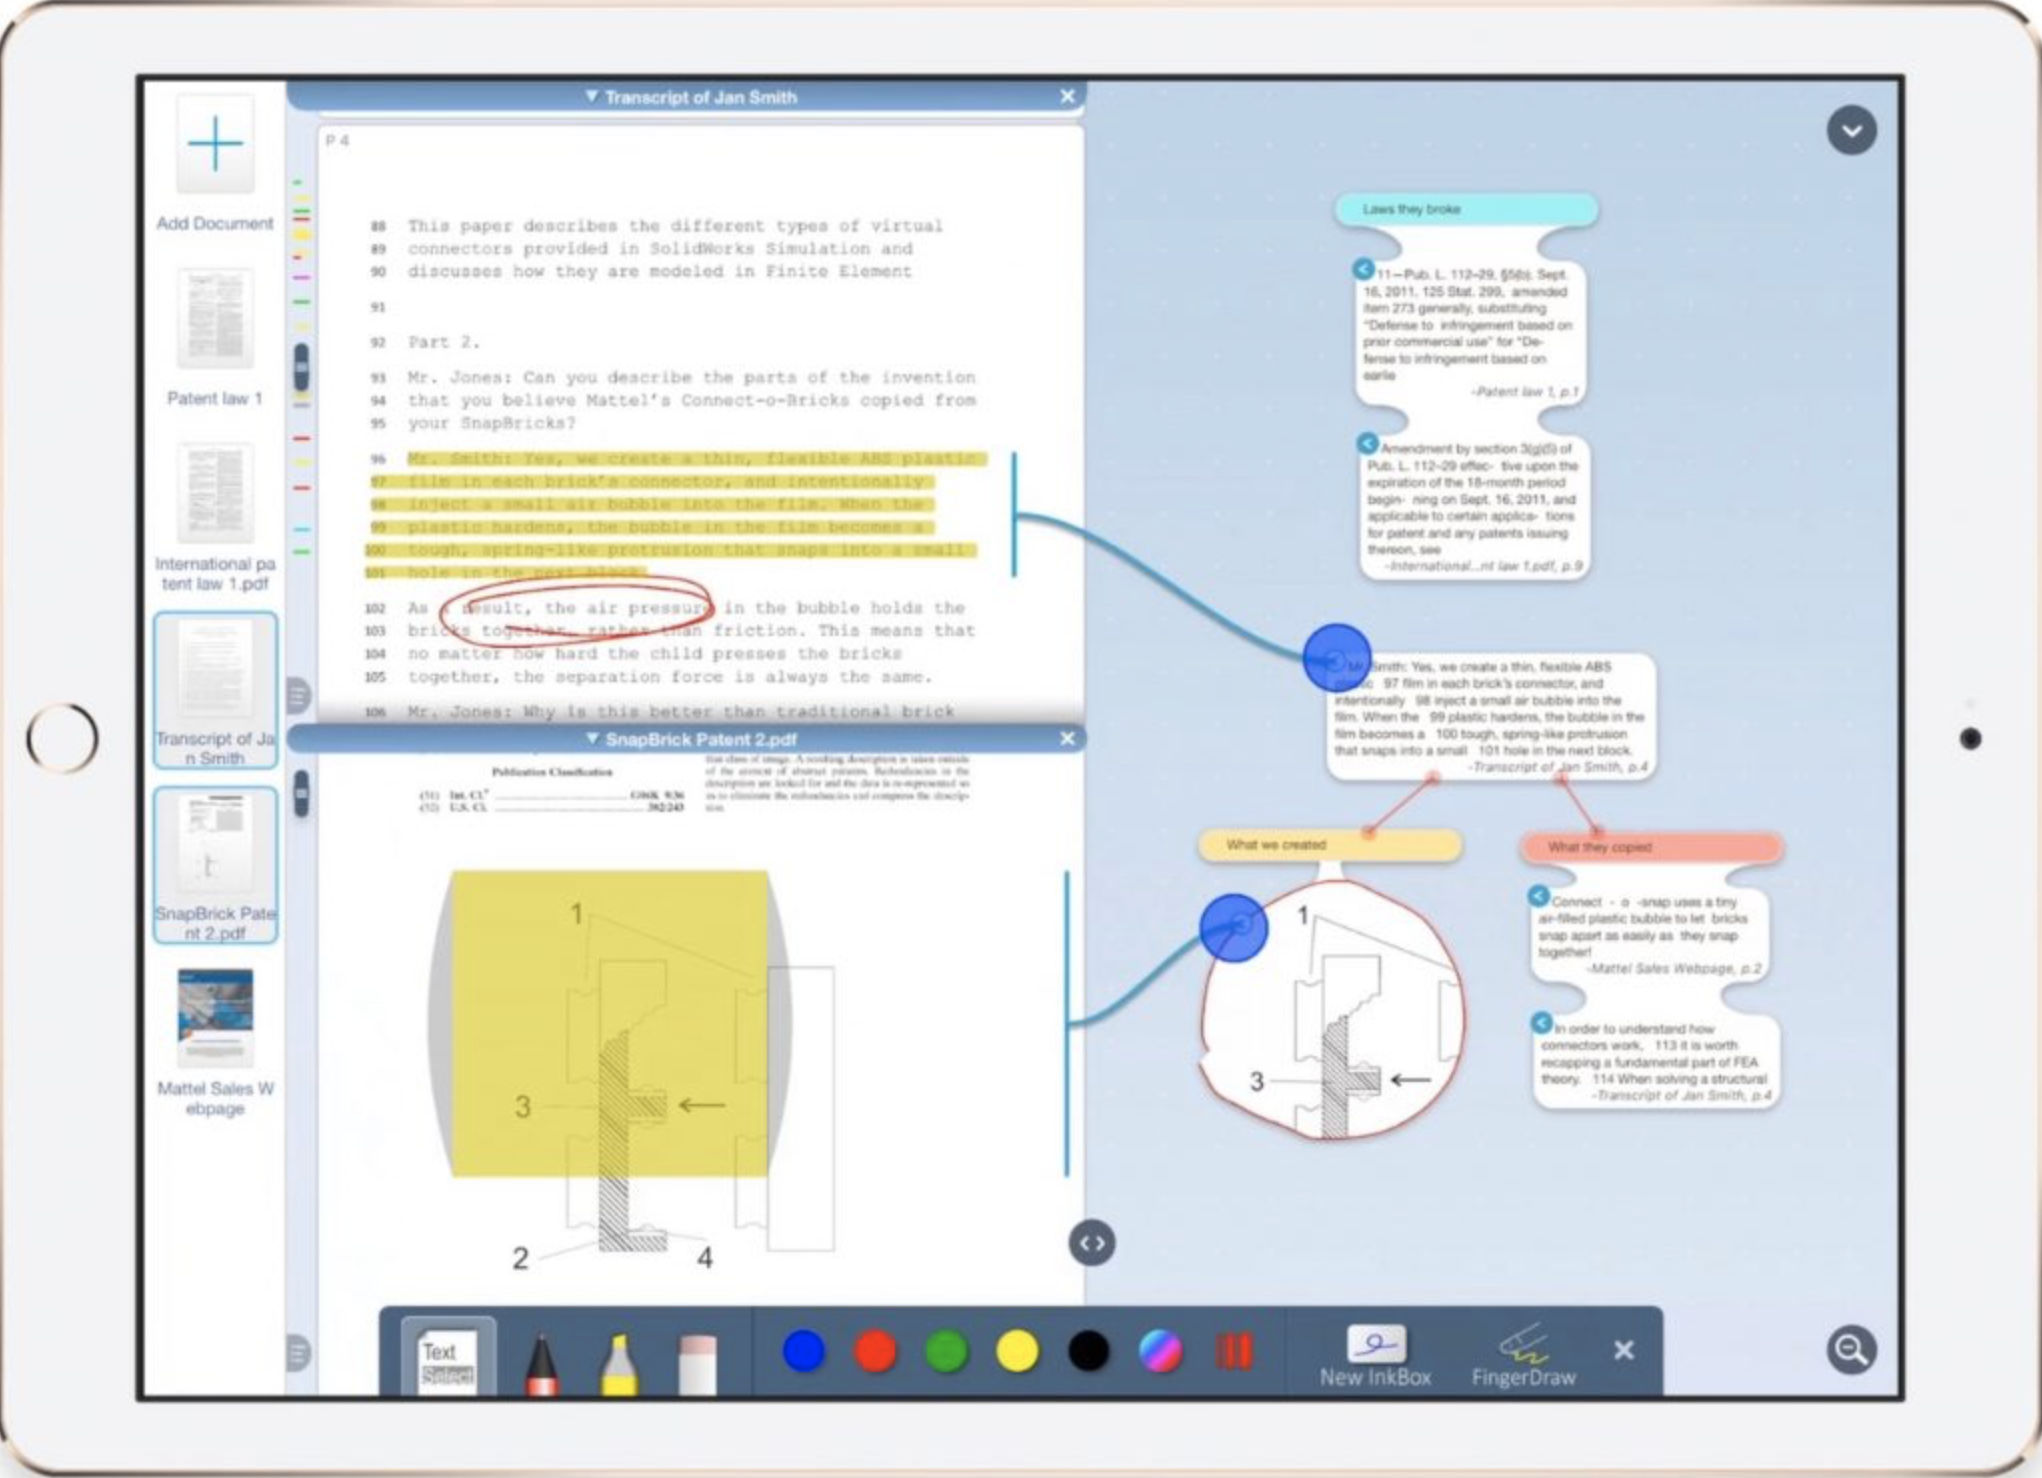The height and width of the screenshot is (1478, 2042).
Task: Tap the scroll handle of the SnapBrick patent pane
Action: (x=301, y=794)
